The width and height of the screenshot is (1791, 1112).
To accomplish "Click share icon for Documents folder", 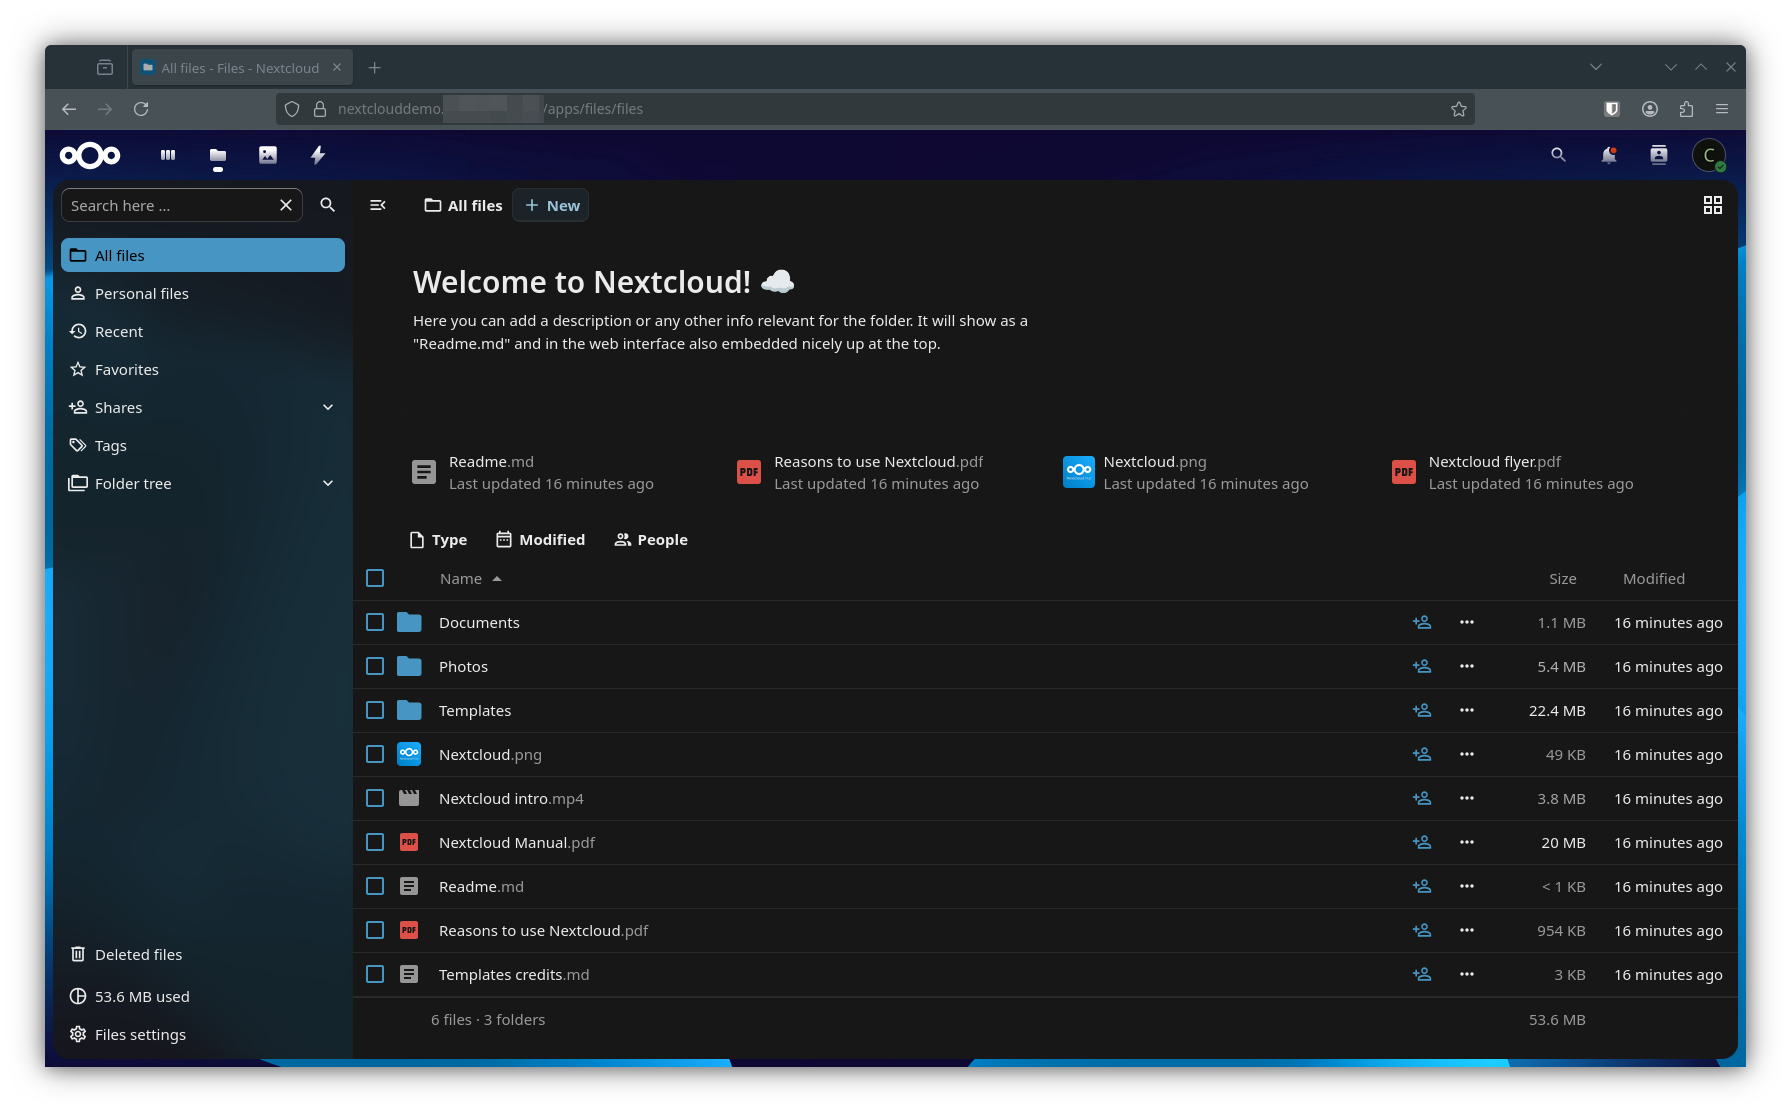I will pos(1421,623).
